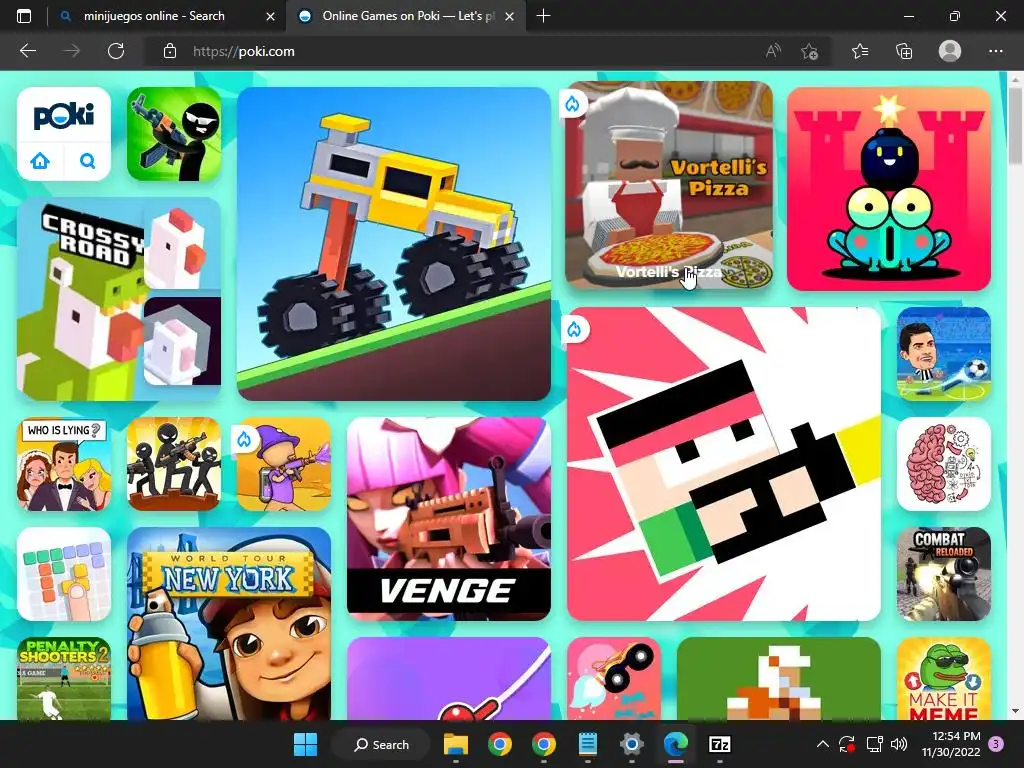Toggle the Read aloud icon

coord(773,51)
